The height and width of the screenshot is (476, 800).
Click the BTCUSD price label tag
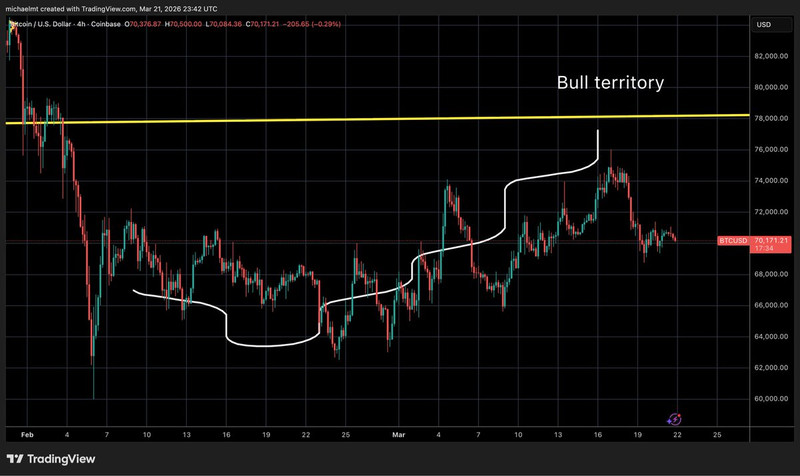(733, 241)
